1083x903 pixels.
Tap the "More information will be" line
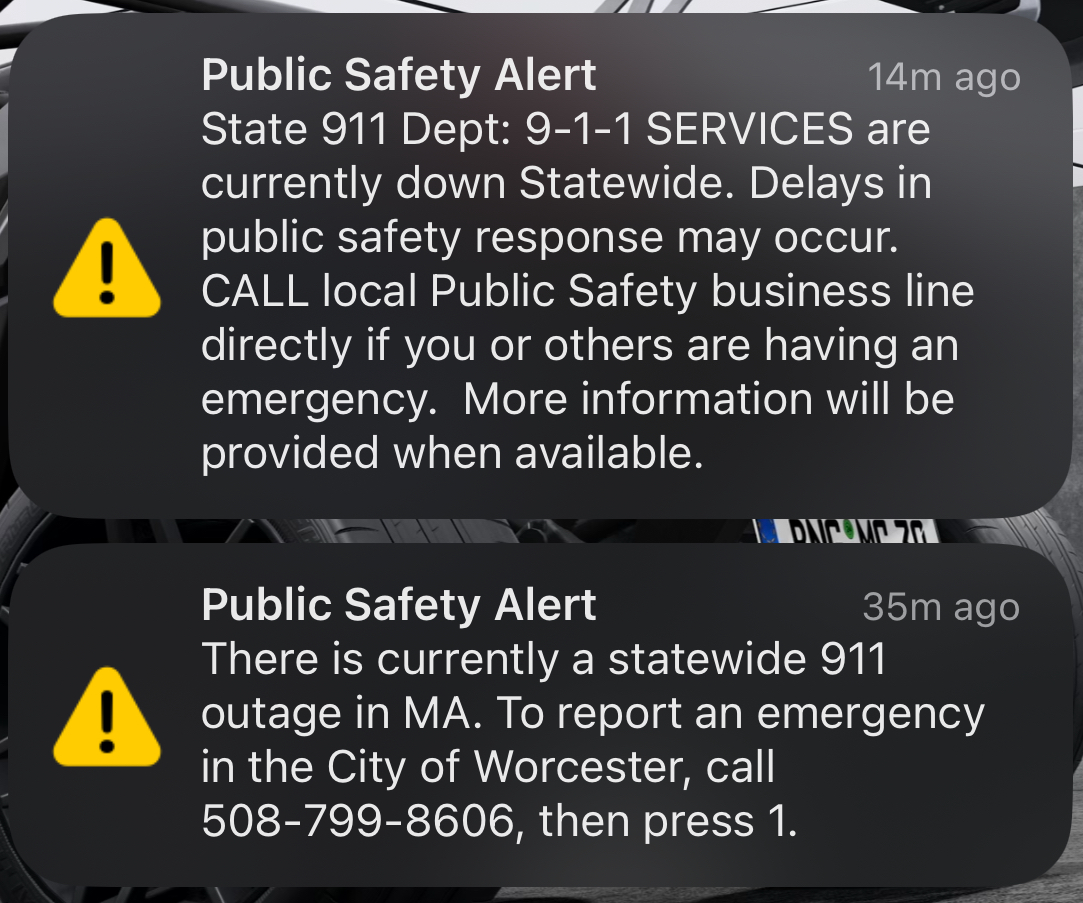(709, 399)
